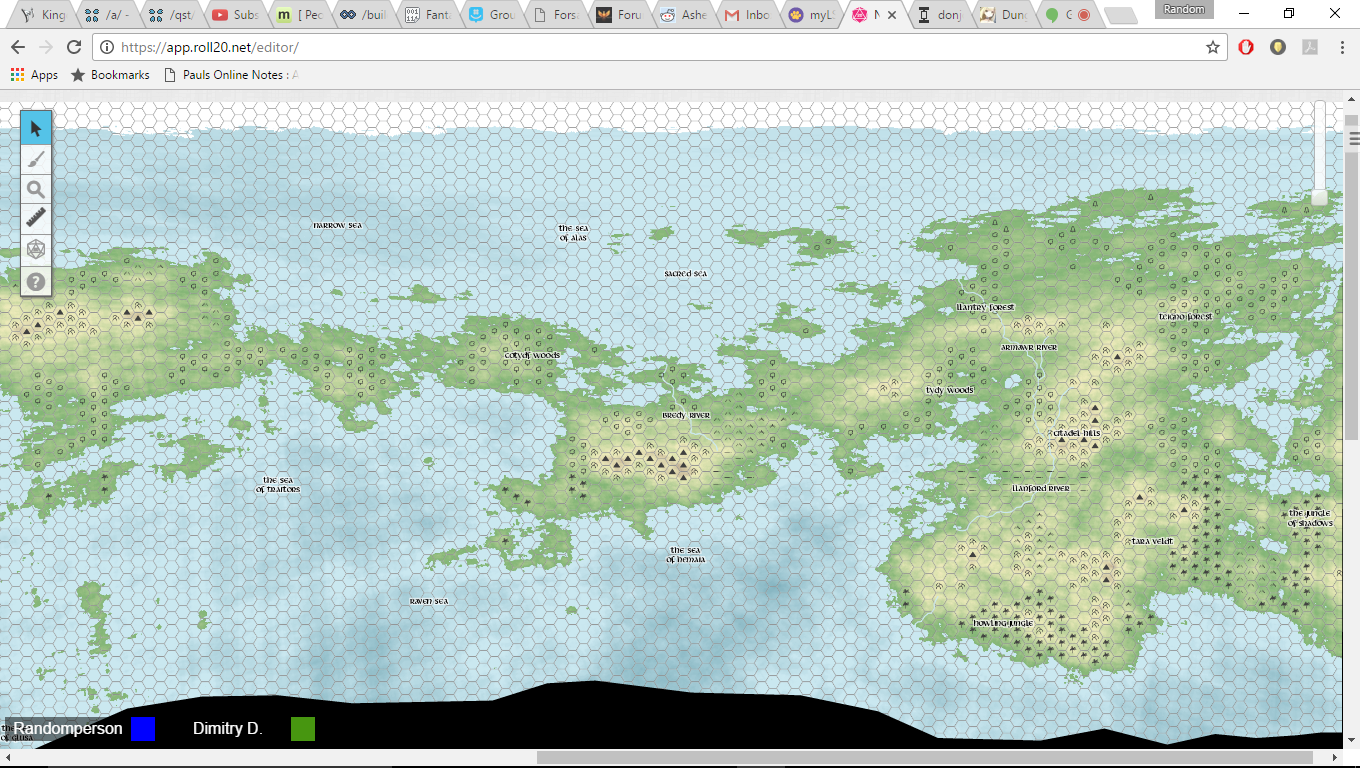View site information icon in address bar
The height and width of the screenshot is (768, 1360).
107,47
